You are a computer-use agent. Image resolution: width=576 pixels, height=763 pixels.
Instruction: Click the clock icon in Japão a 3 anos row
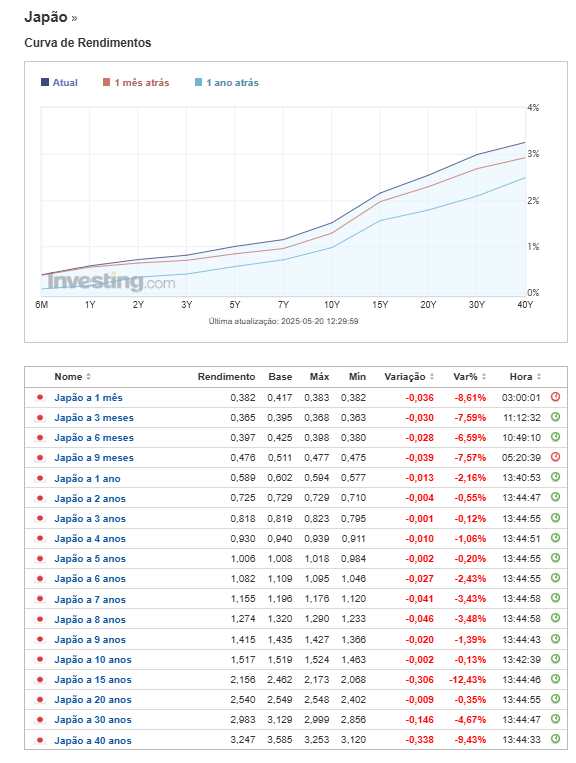coord(555,517)
